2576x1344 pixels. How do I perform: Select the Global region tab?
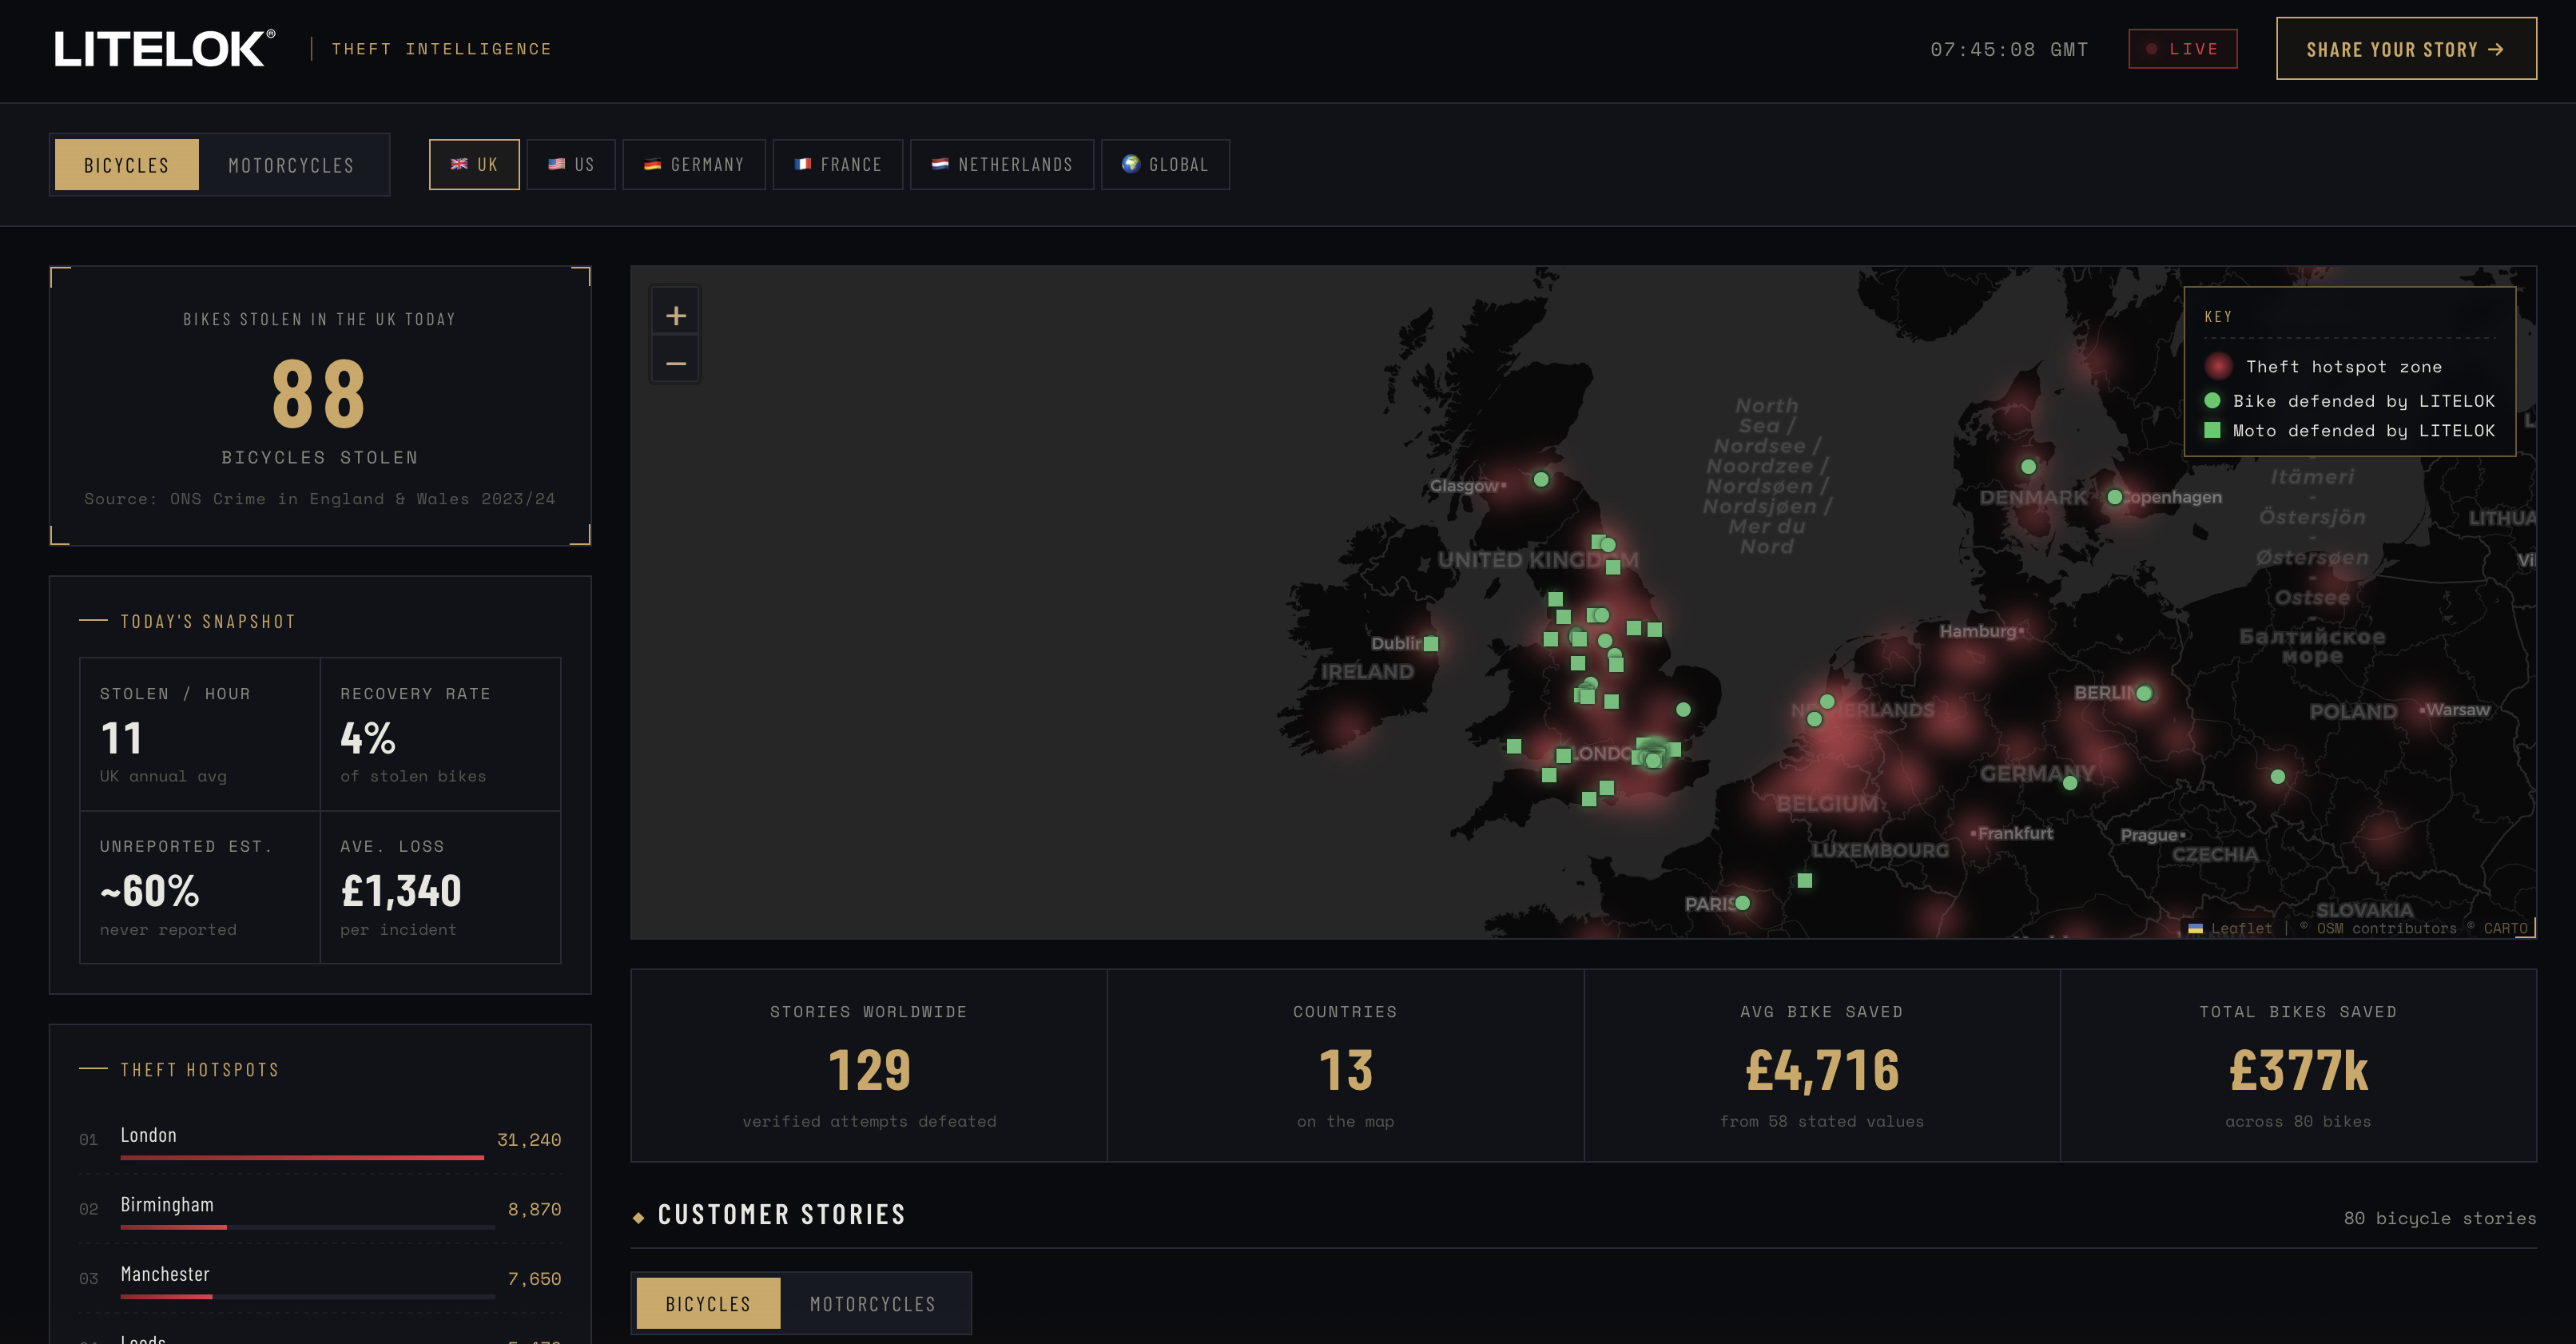[1165, 165]
